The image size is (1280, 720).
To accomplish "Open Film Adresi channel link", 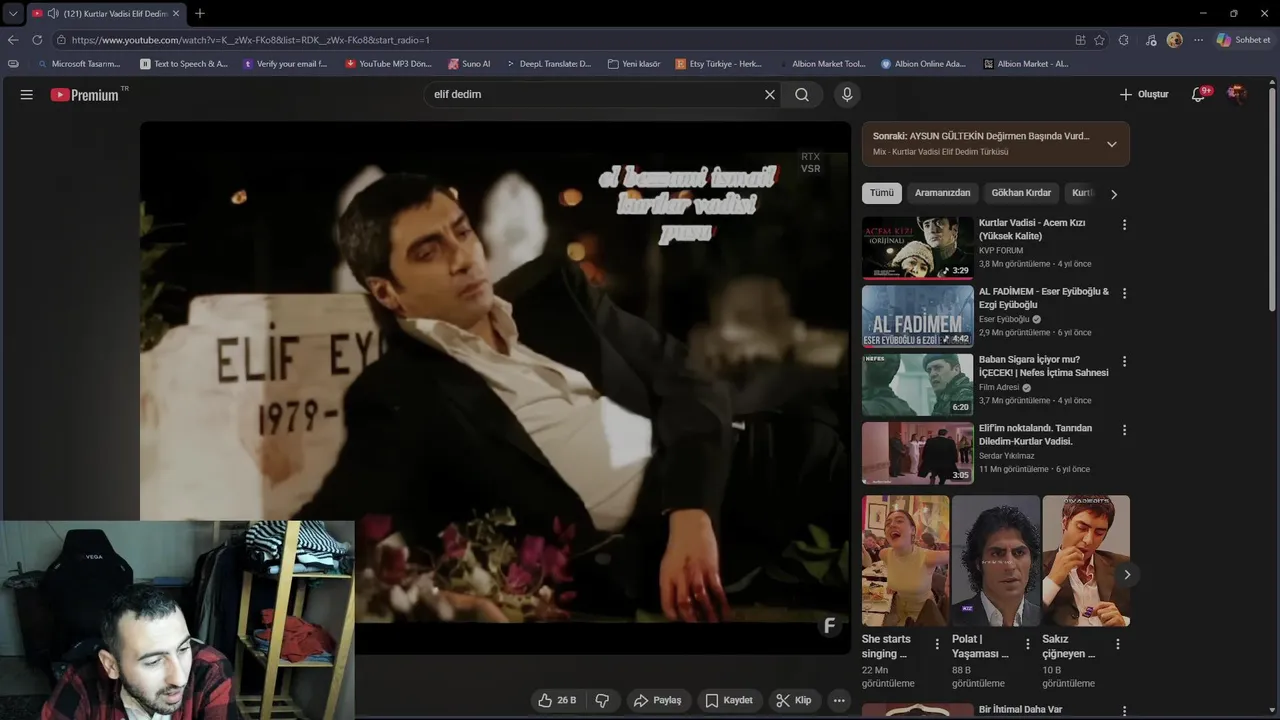I will click(999, 387).
